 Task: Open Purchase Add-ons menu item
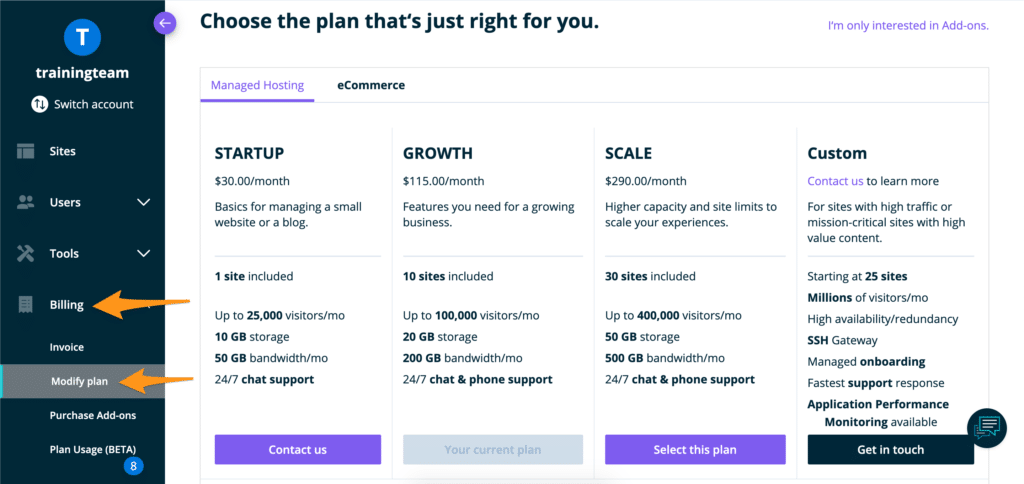point(93,415)
